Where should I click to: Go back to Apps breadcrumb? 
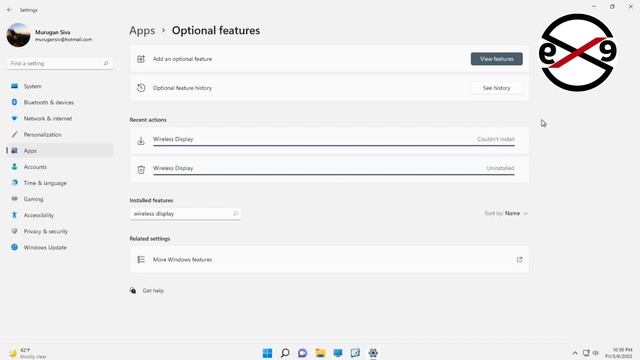pos(142,31)
